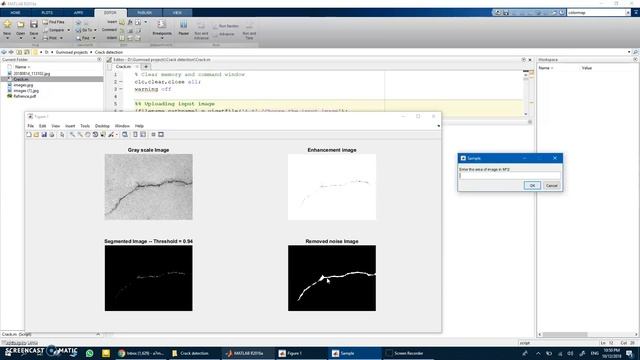Click the Breakpoints icon in ribbon
640x360 pixels.
162,24
